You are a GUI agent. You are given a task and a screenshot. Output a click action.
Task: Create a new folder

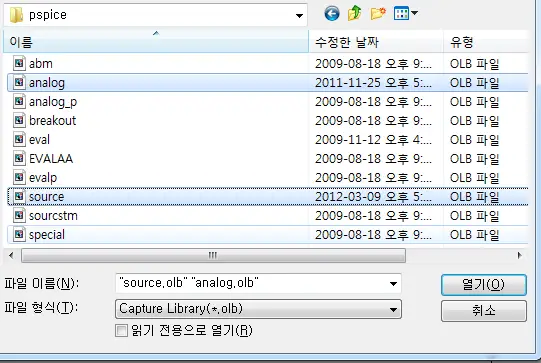pyautogui.click(x=378, y=14)
